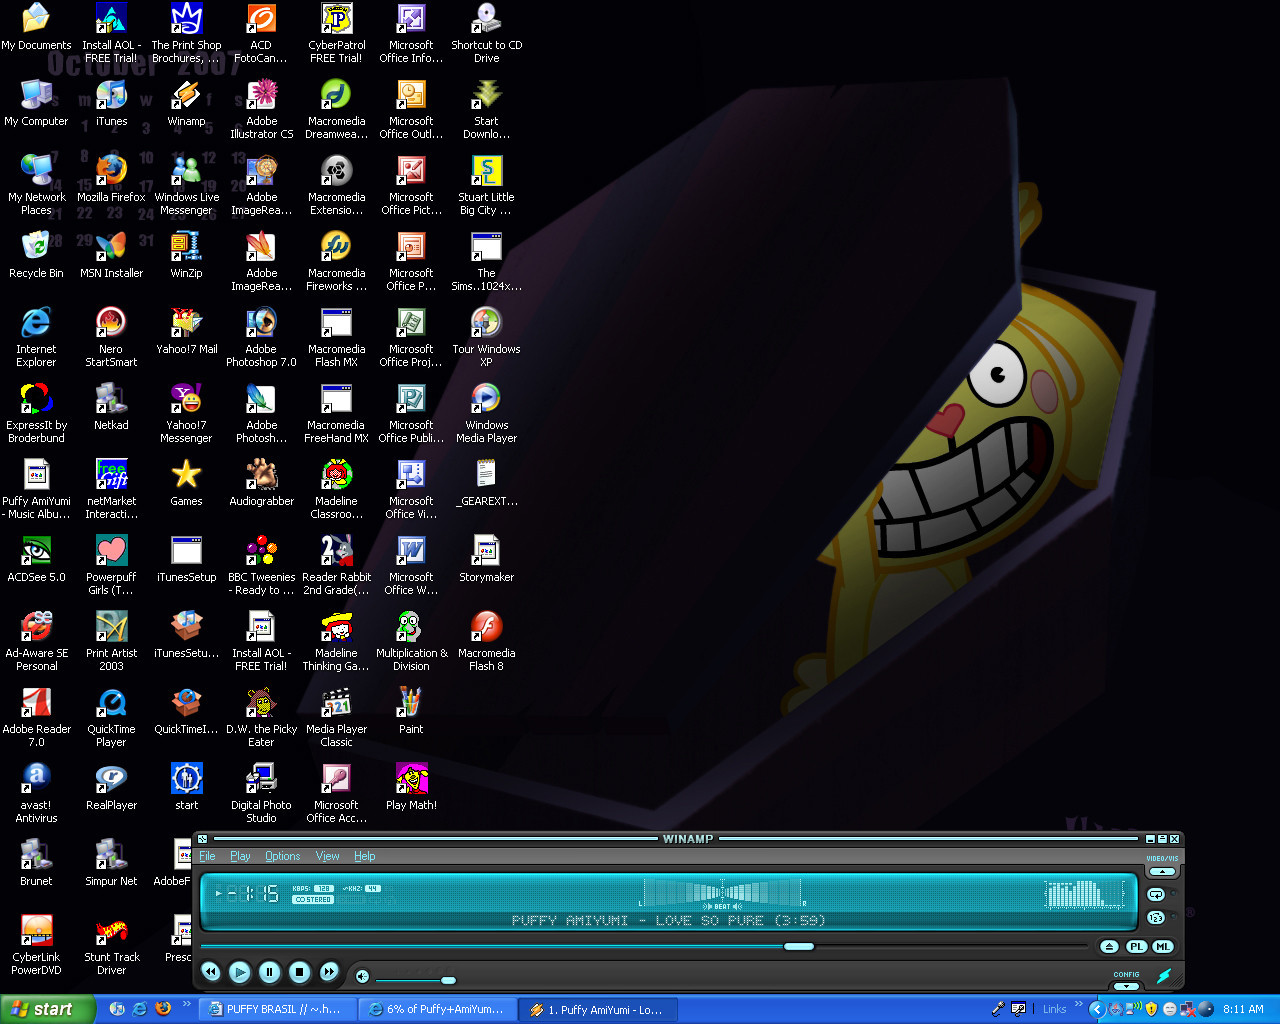Select the Audiograbber desktop icon
The image size is (1280, 1024).
261,483
